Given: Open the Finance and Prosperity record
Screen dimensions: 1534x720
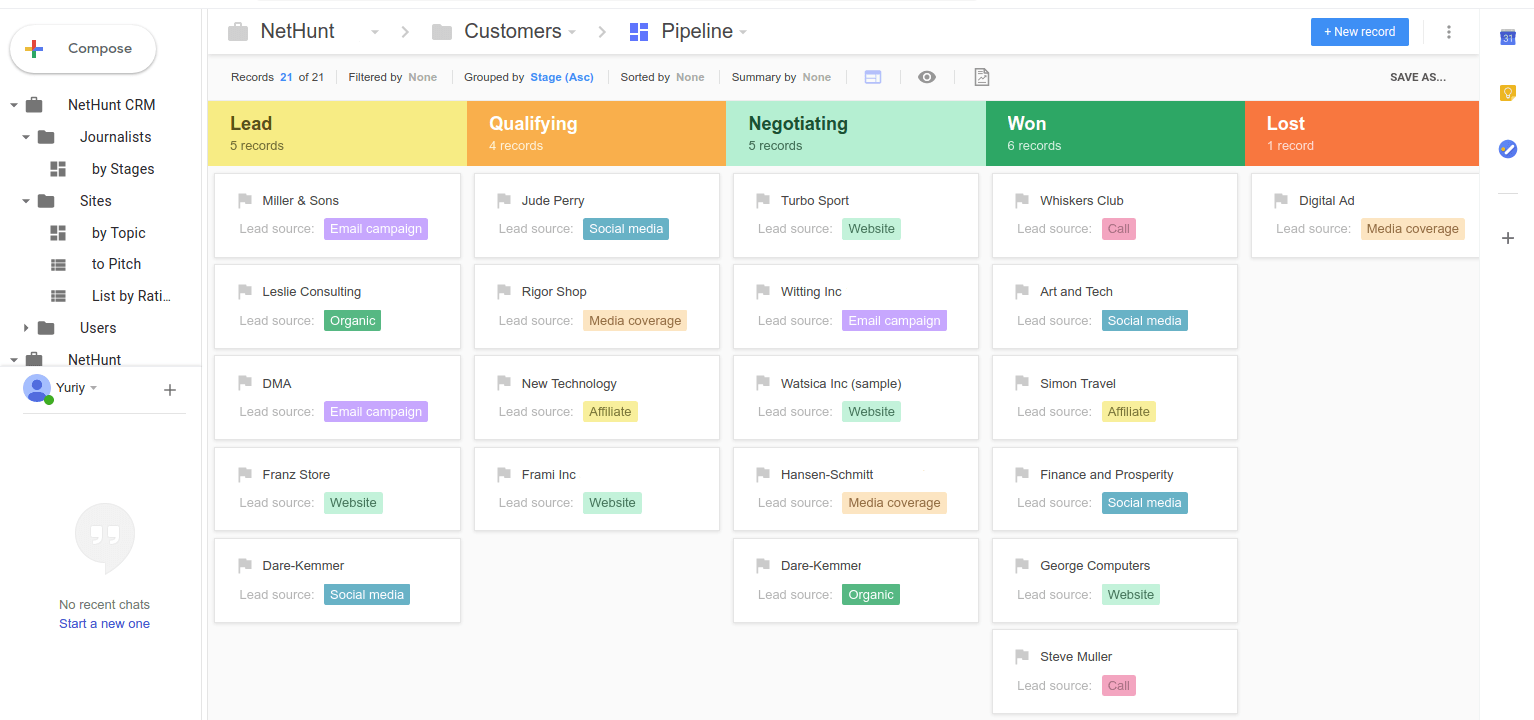Looking at the screenshot, I should tap(1115, 488).
